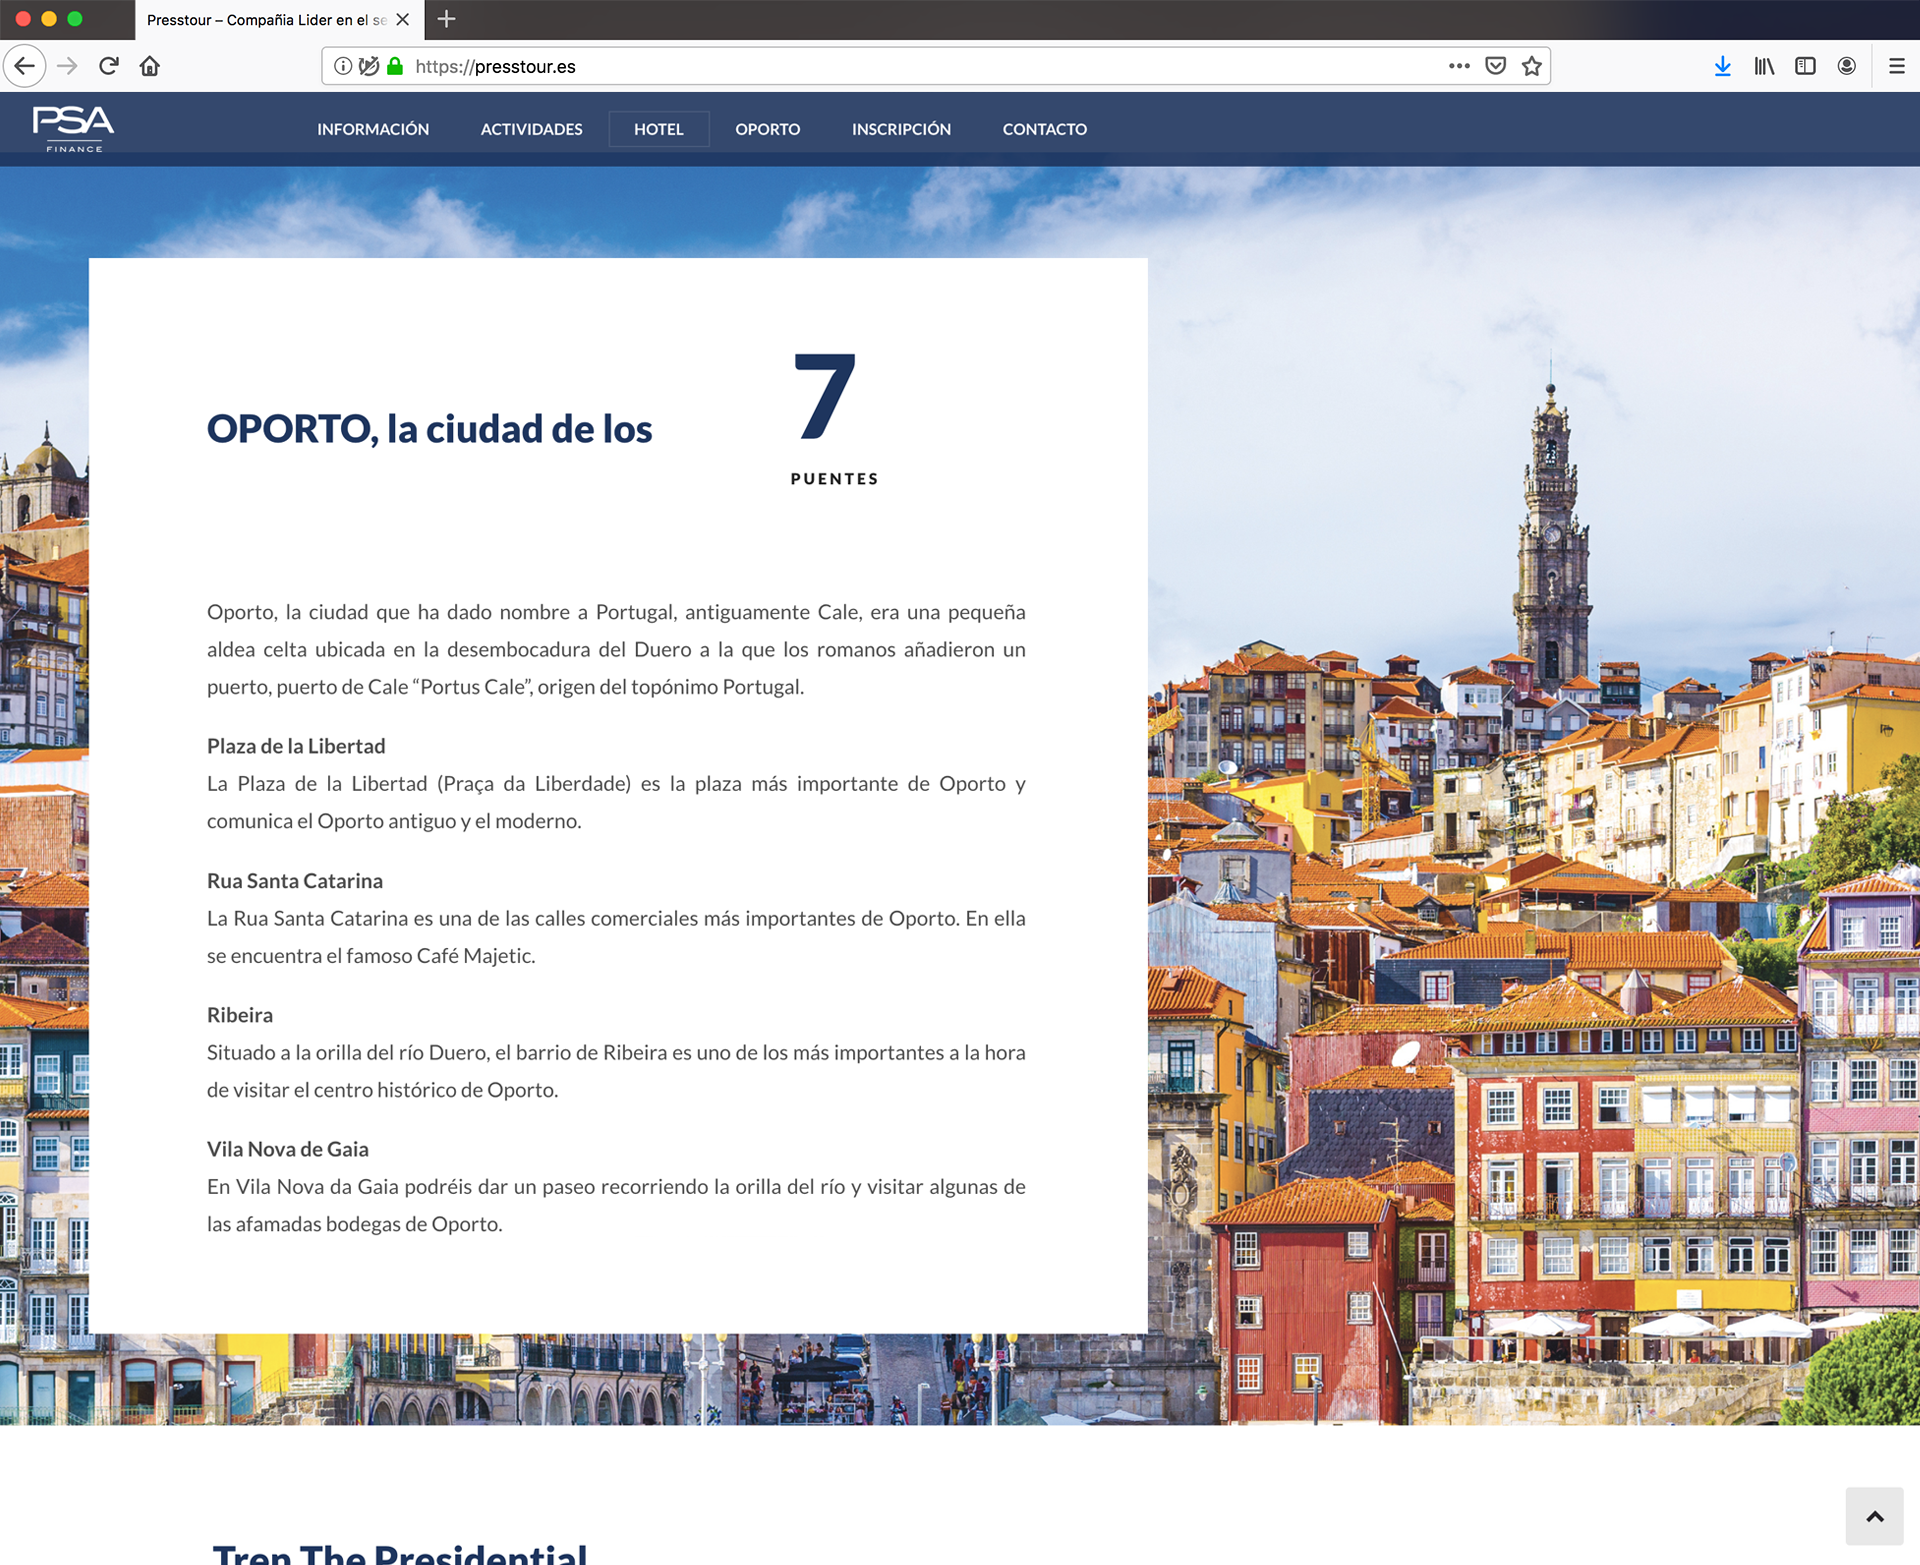Open page actions three-dot menu
The height and width of the screenshot is (1565, 1920).
click(1459, 66)
